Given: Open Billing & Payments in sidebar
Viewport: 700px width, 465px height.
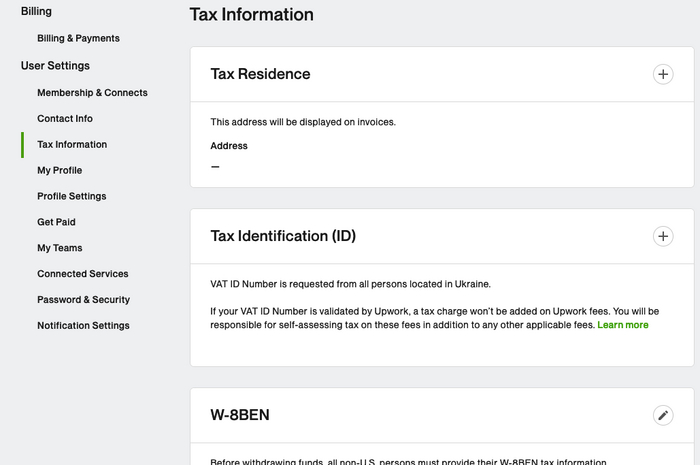Looking at the screenshot, I should pyautogui.click(x=78, y=38).
